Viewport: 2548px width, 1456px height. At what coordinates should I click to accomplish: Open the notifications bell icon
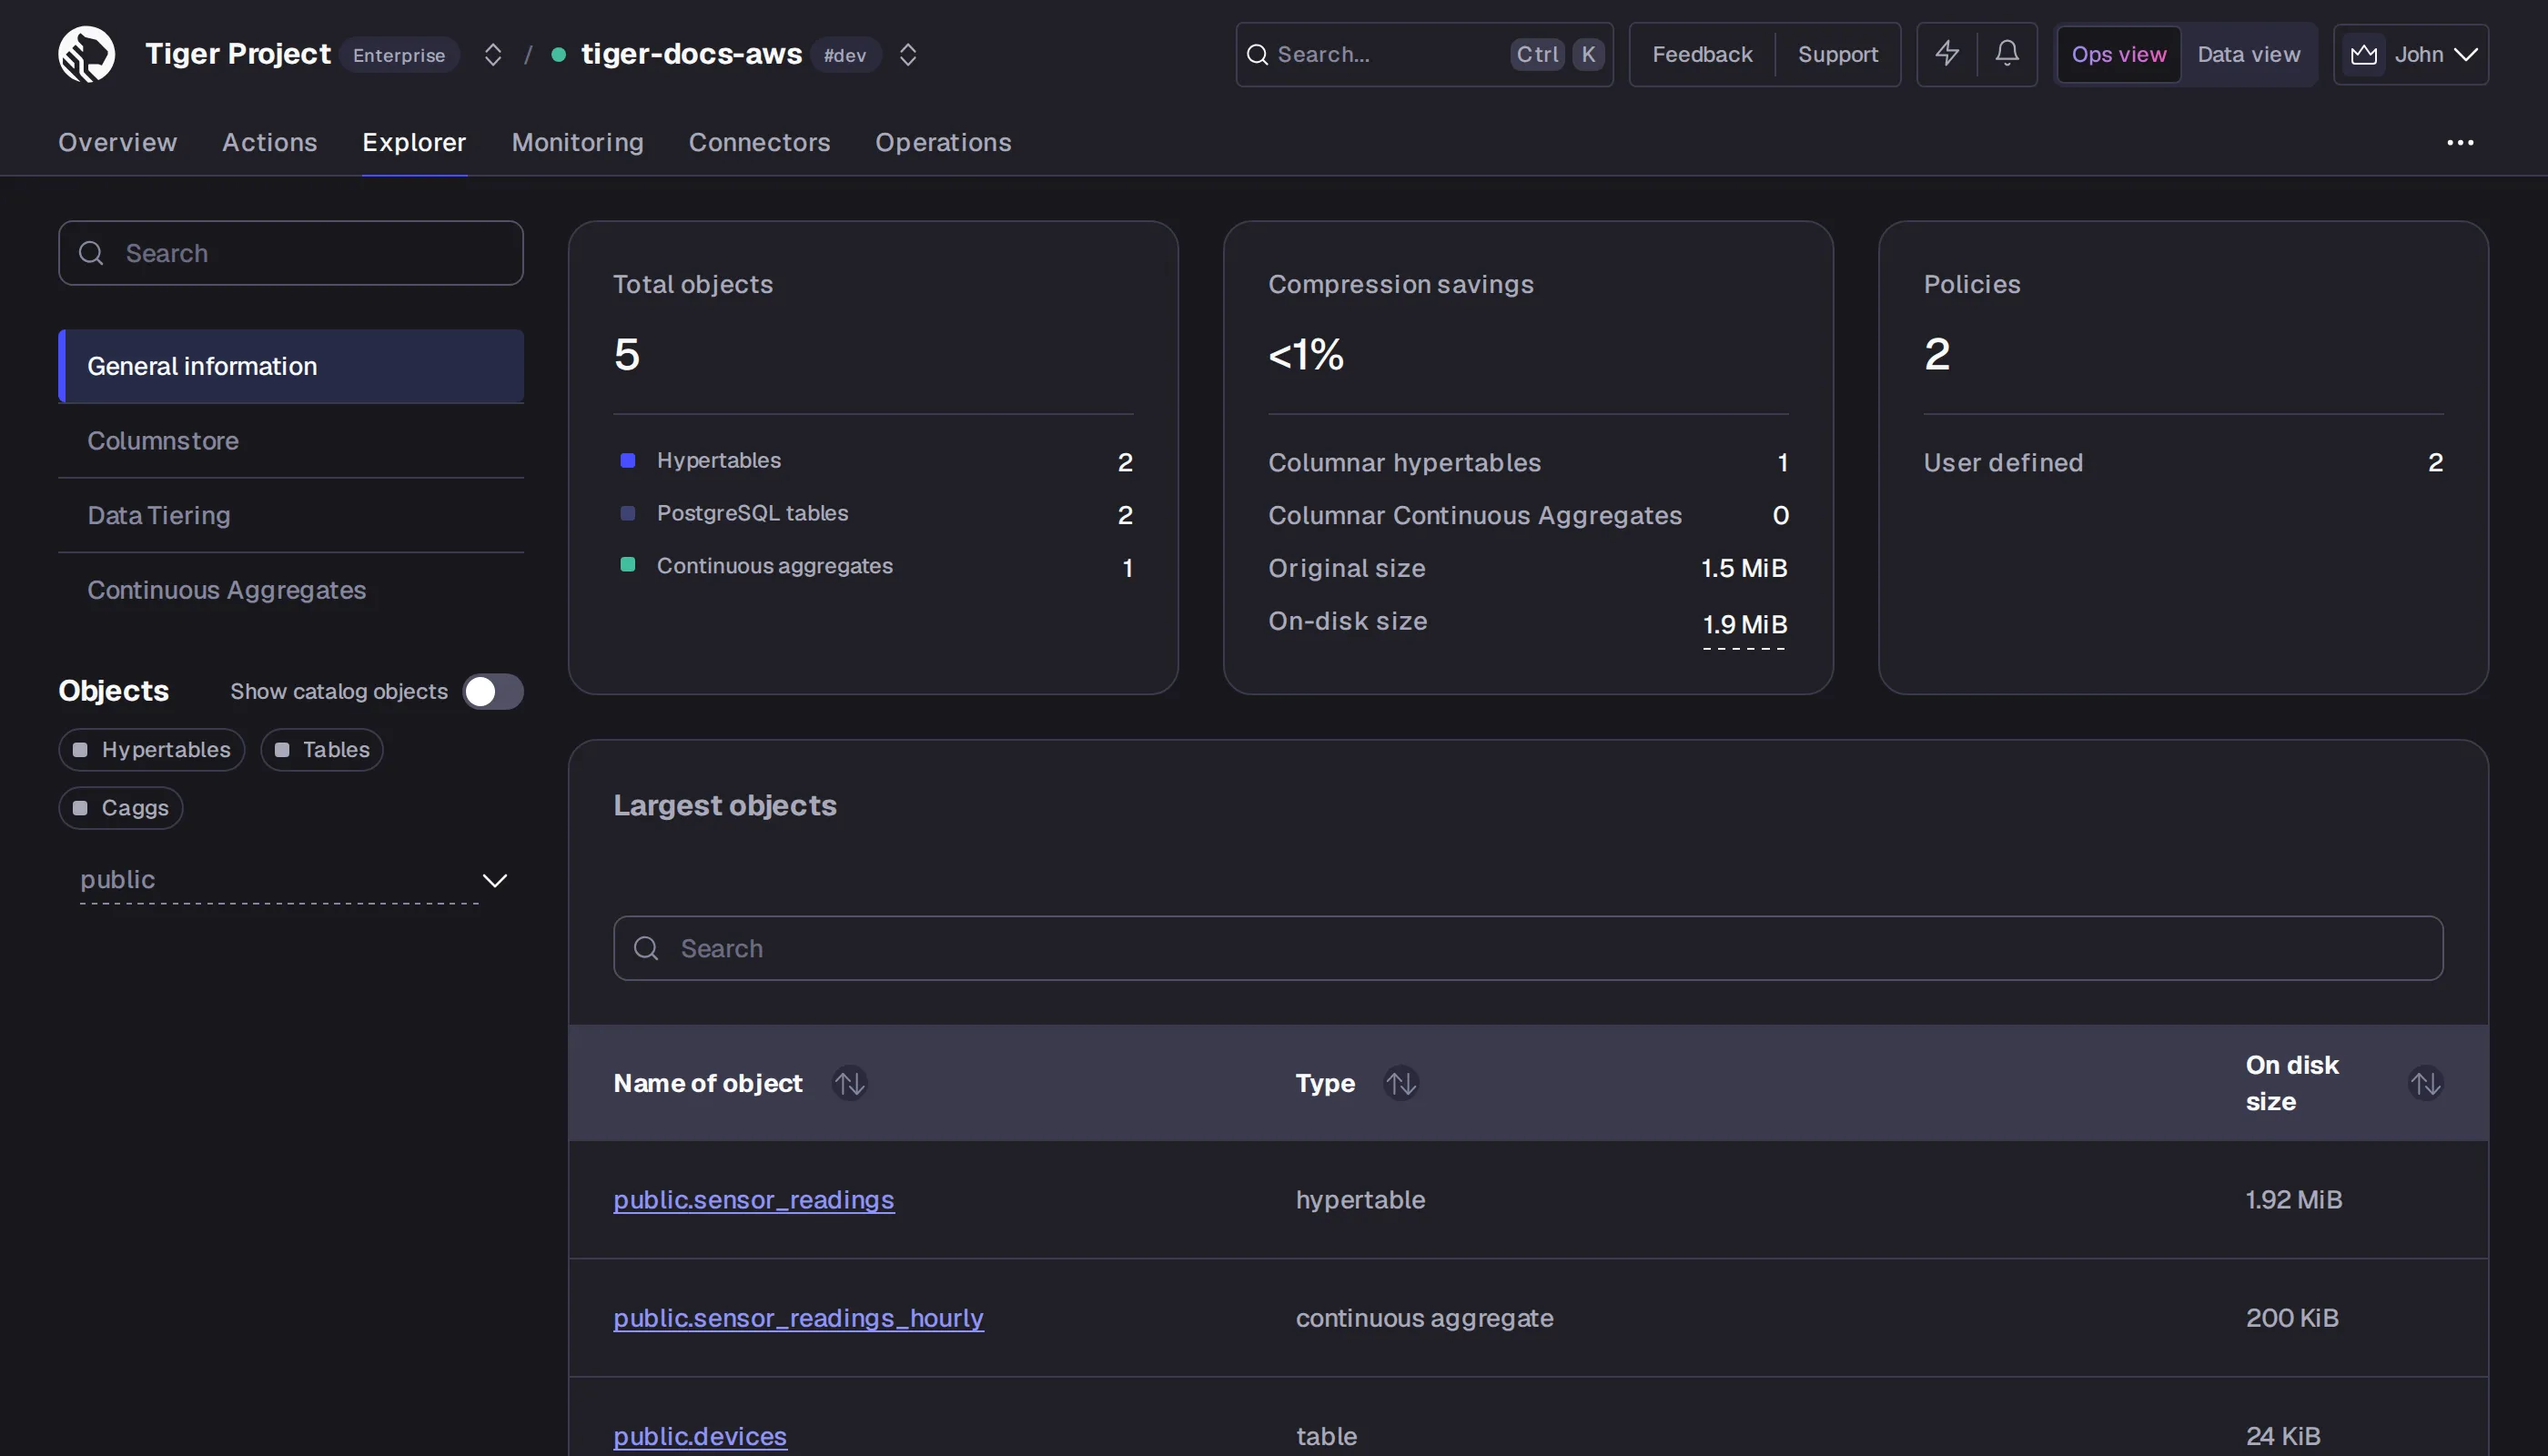[2007, 54]
